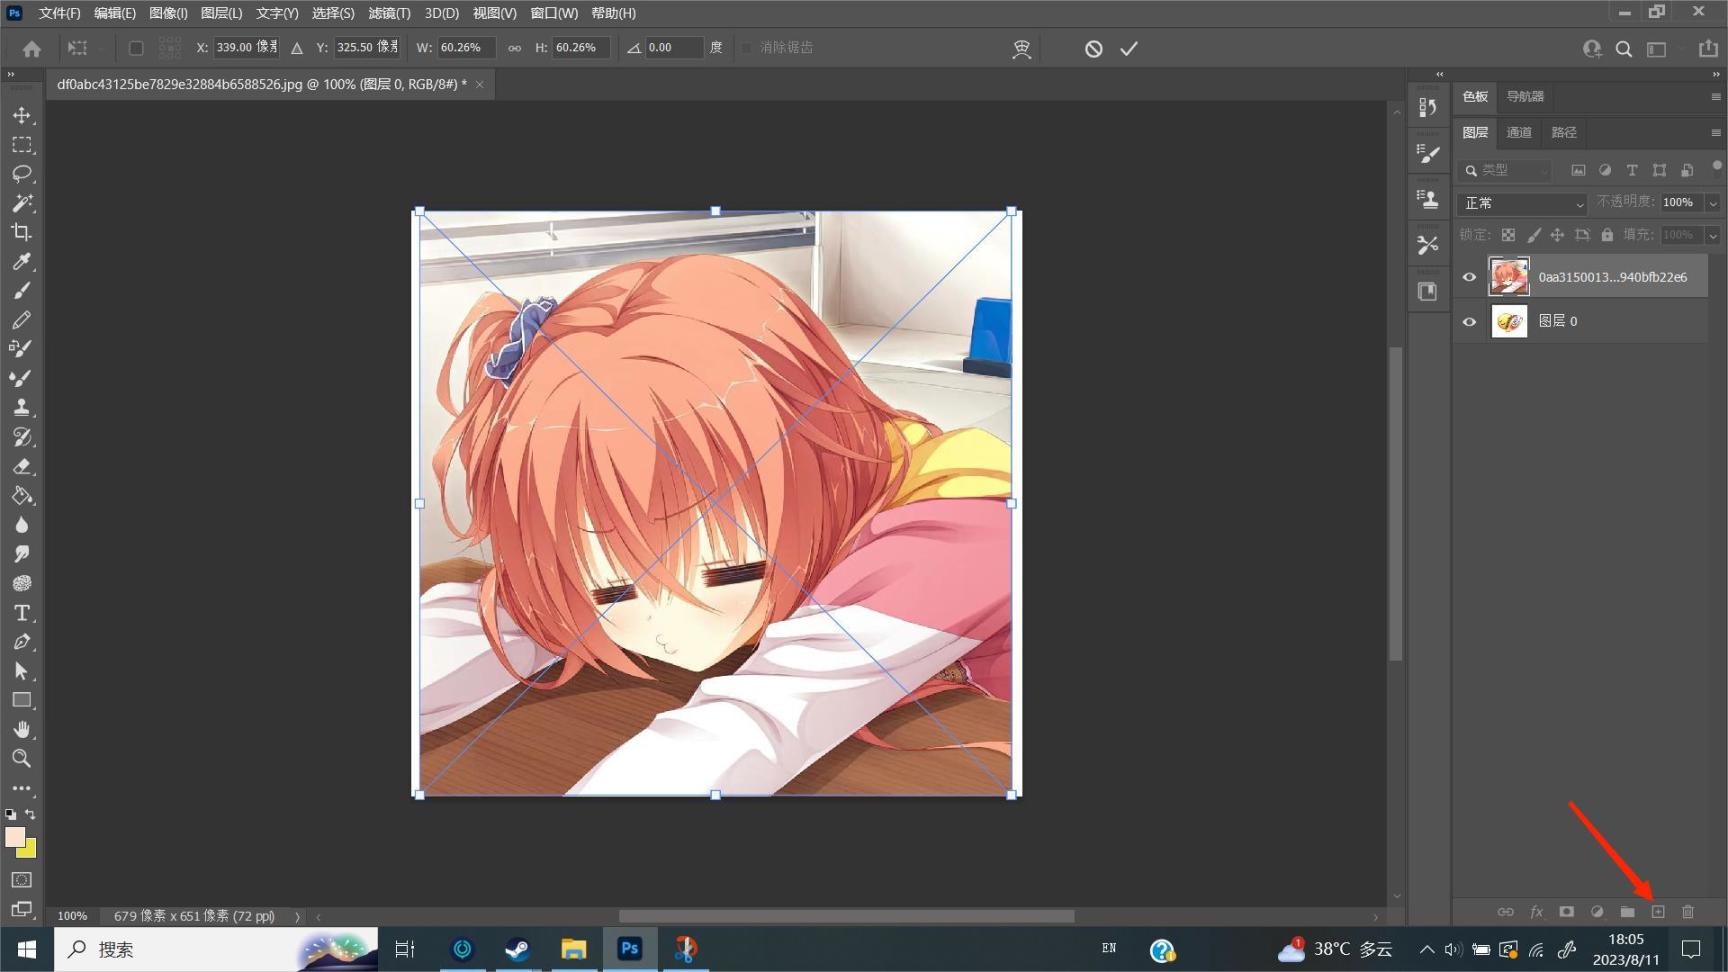Select the Eyedropper tool
1728x972 pixels.
tap(22, 262)
